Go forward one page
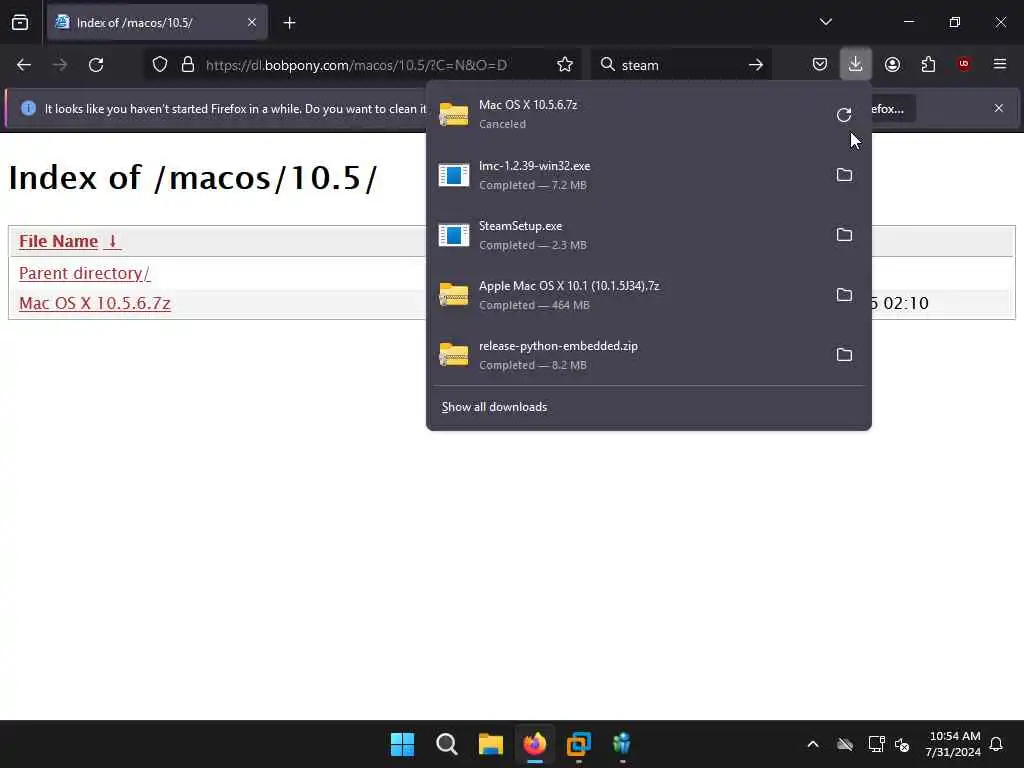1024x768 pixels. click(x=60, y=65)
